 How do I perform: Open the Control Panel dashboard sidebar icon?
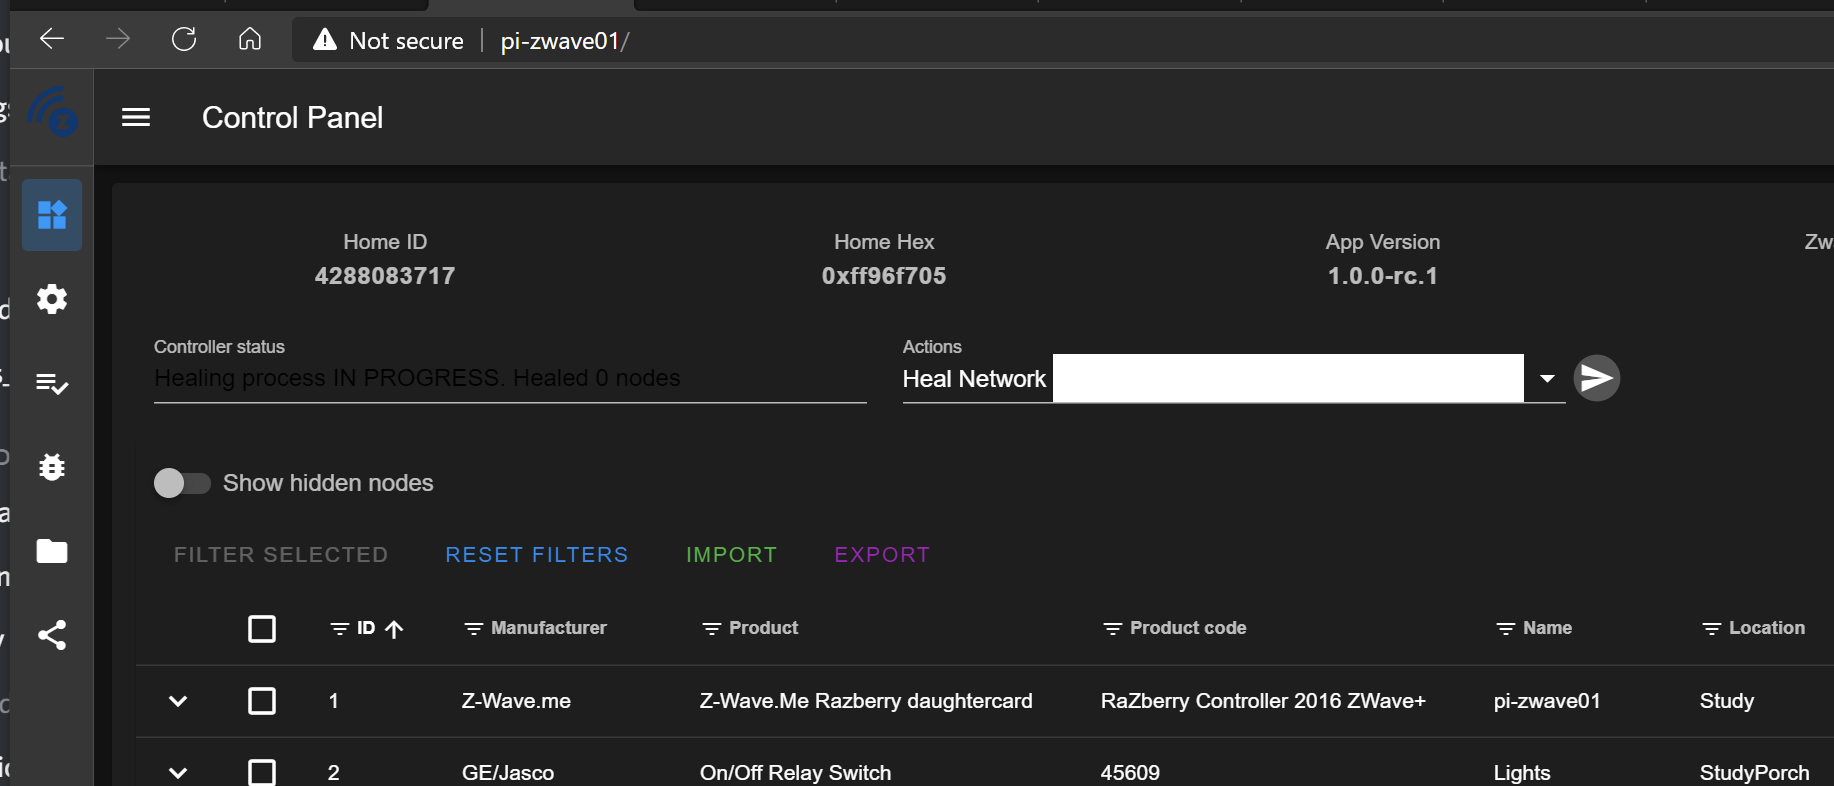point(52,215)
